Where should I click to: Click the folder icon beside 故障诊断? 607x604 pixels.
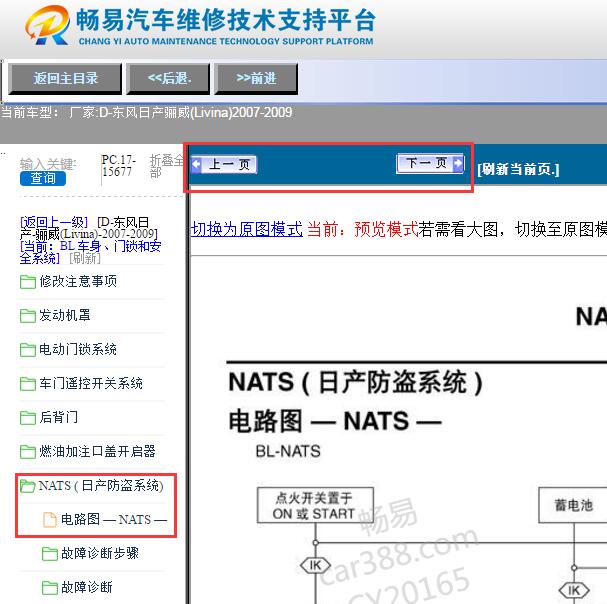(x=50, y=588)
